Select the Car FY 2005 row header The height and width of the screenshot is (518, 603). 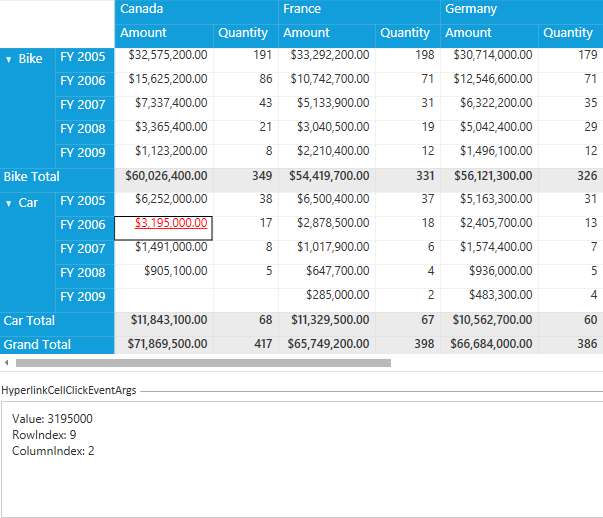coord(85,204)
